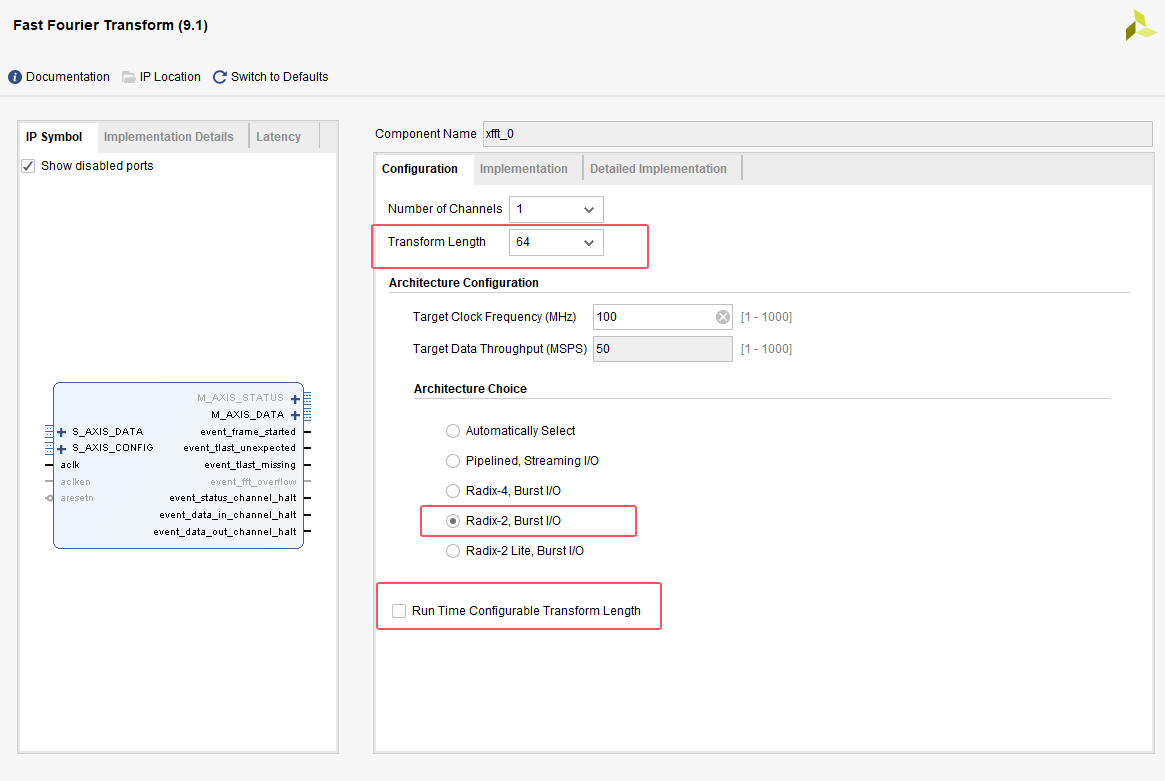Click Architecture Configuration heading
The height and width of the screenshot is (781, 1165).
tap(464, 283)
